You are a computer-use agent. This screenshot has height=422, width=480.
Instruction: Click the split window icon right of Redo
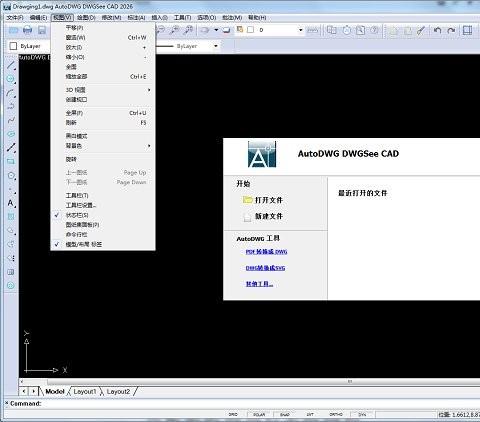click(467, 30)
